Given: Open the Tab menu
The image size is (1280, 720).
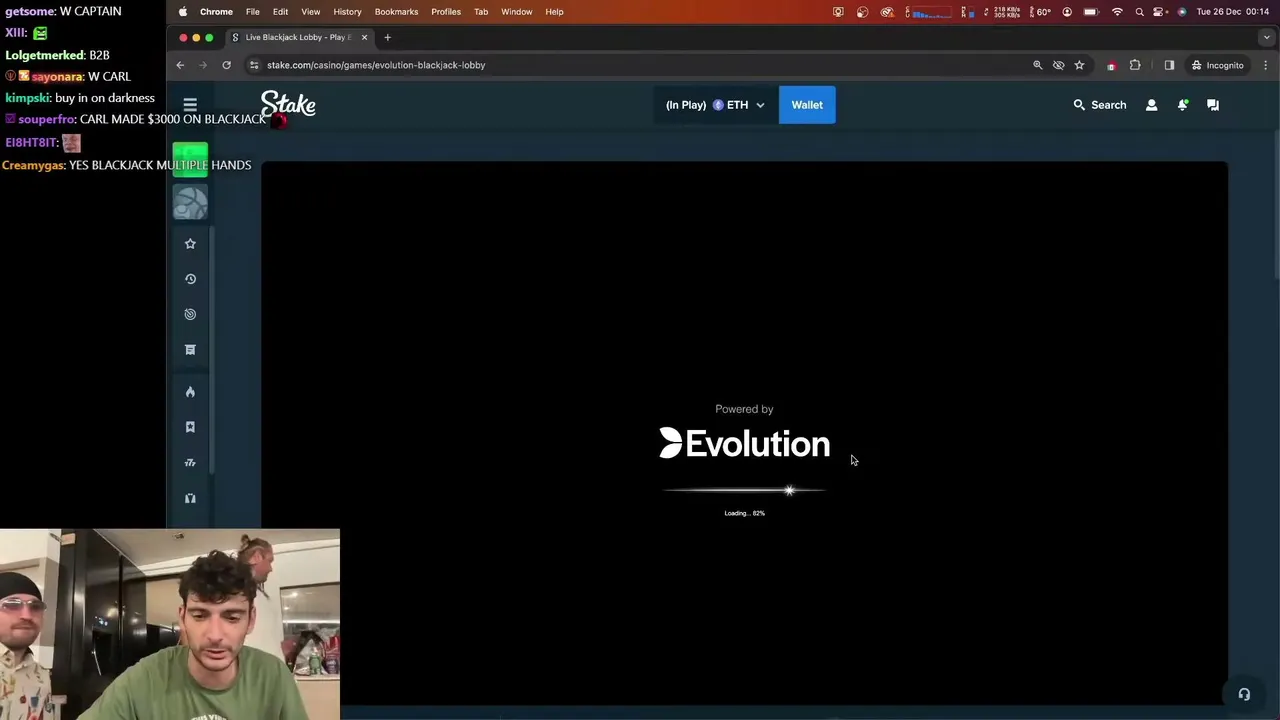Looking at the screenshot, I should point(481,12).
